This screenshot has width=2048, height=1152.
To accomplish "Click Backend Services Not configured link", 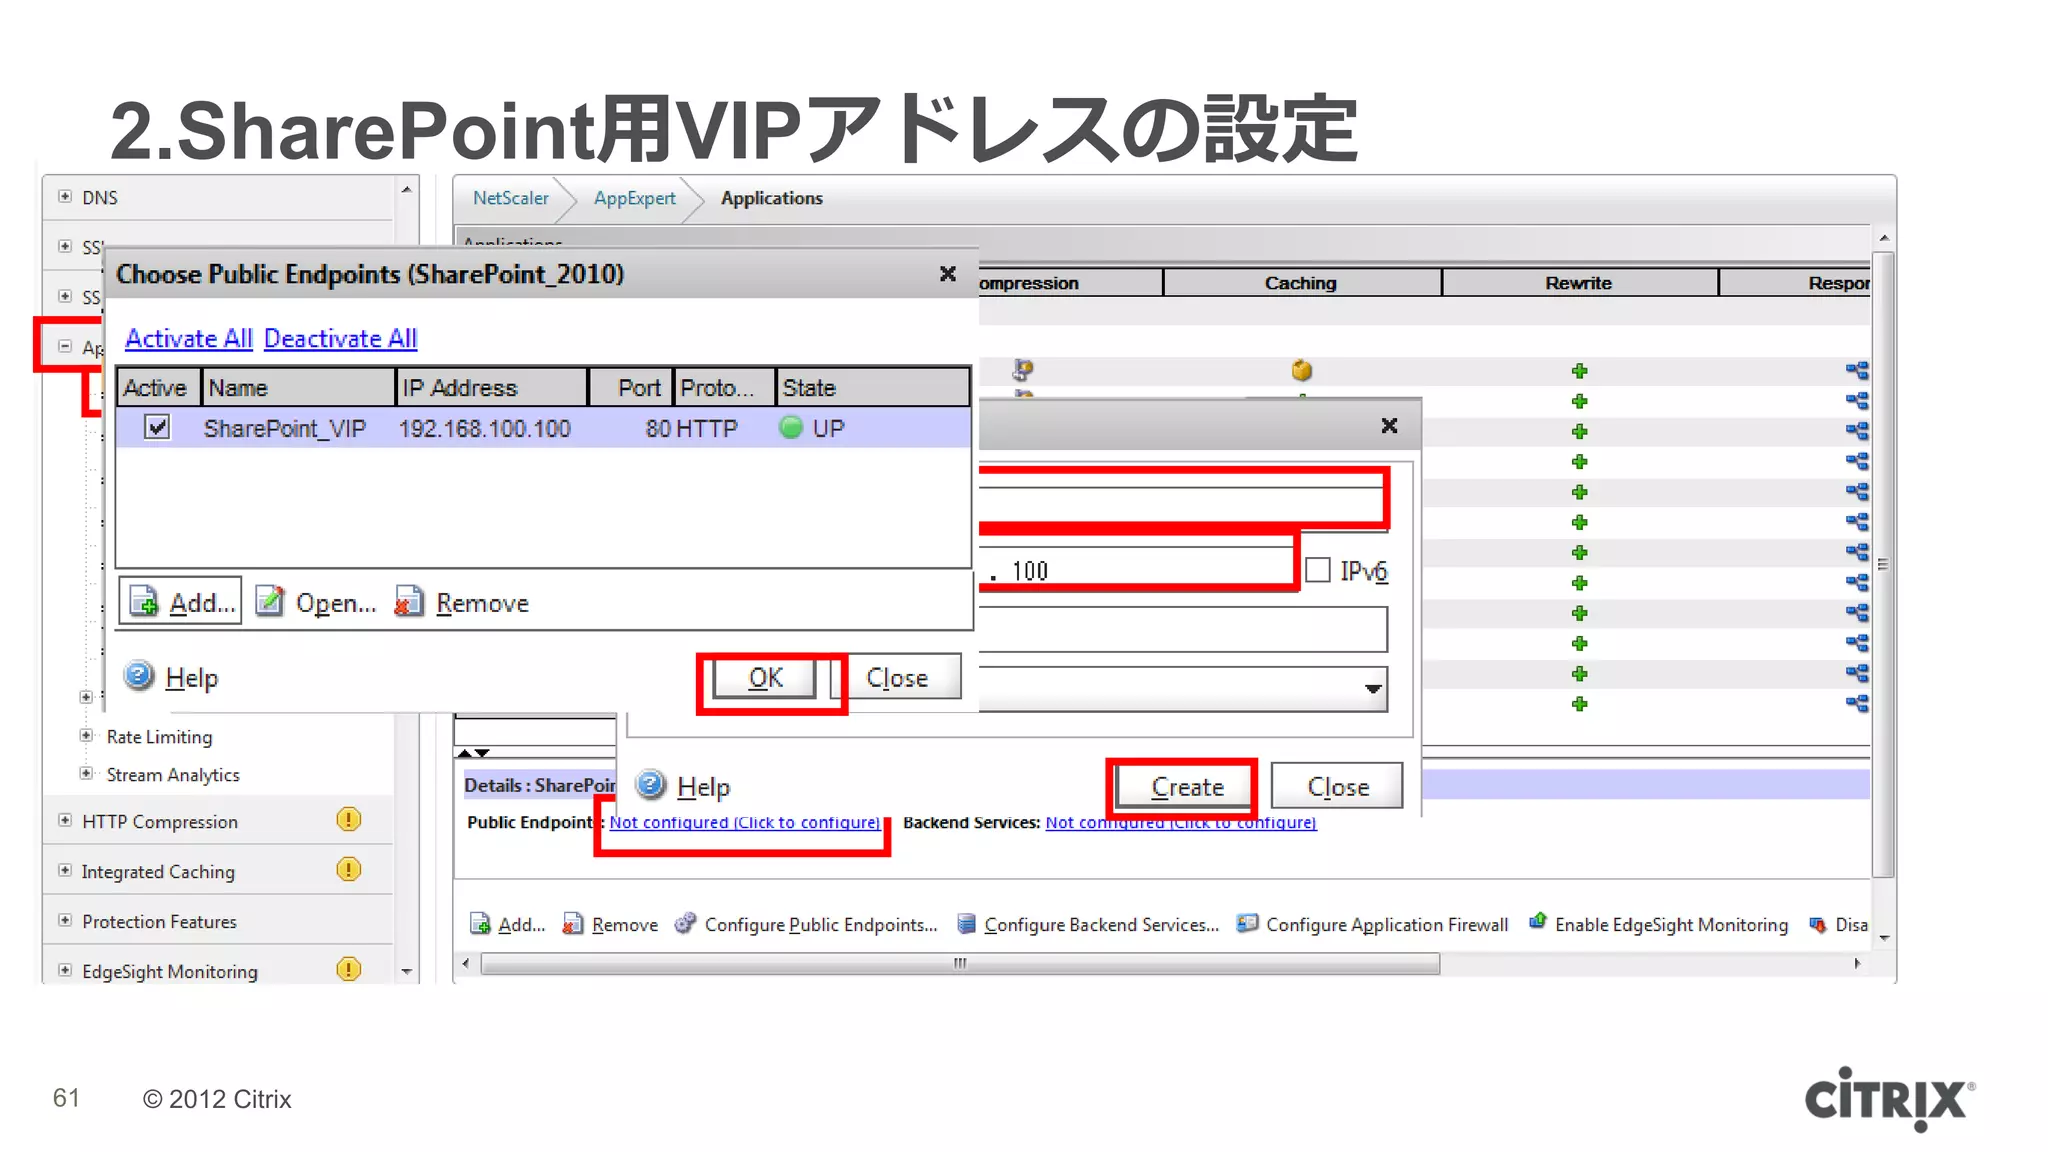I will (x=1181, y=822).
